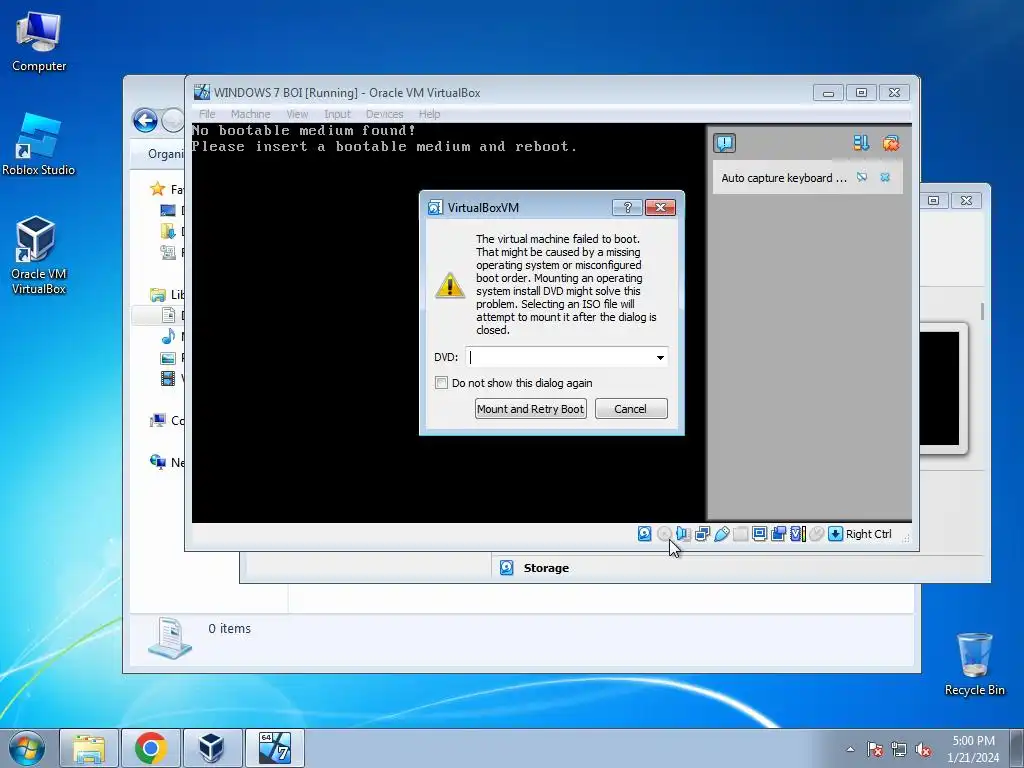
Task: Click the CPU virtualization status icon
Action: pyautogui.click(x=798, y=534)
